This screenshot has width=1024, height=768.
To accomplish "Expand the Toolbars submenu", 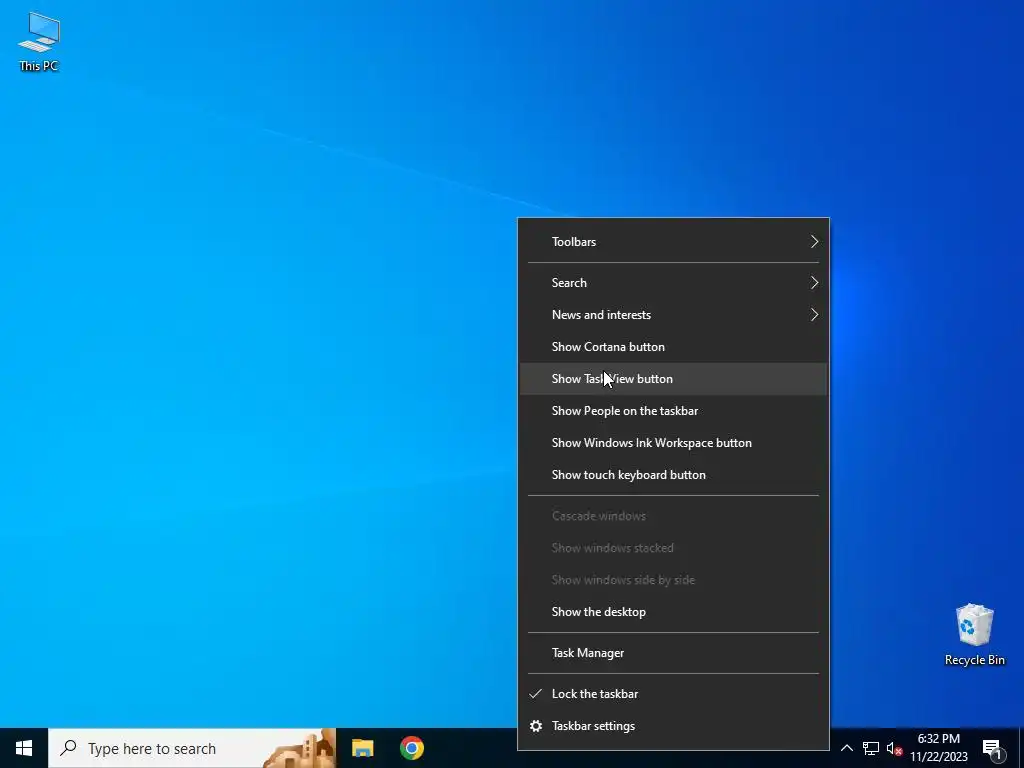I will tap(673, 242).
